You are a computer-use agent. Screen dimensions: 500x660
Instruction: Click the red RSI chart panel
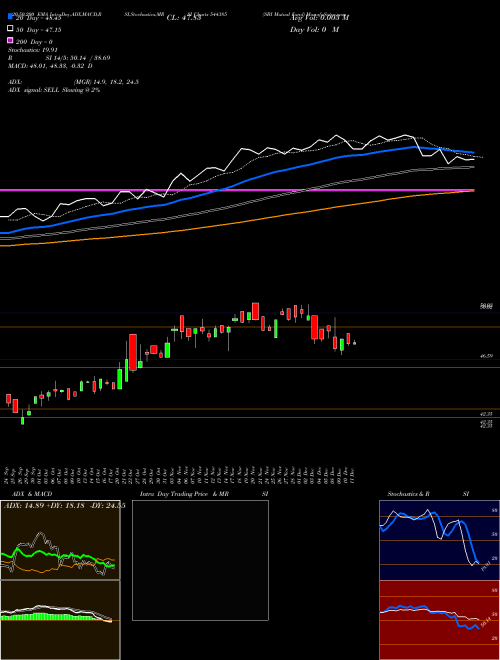[x=439, y=620]
